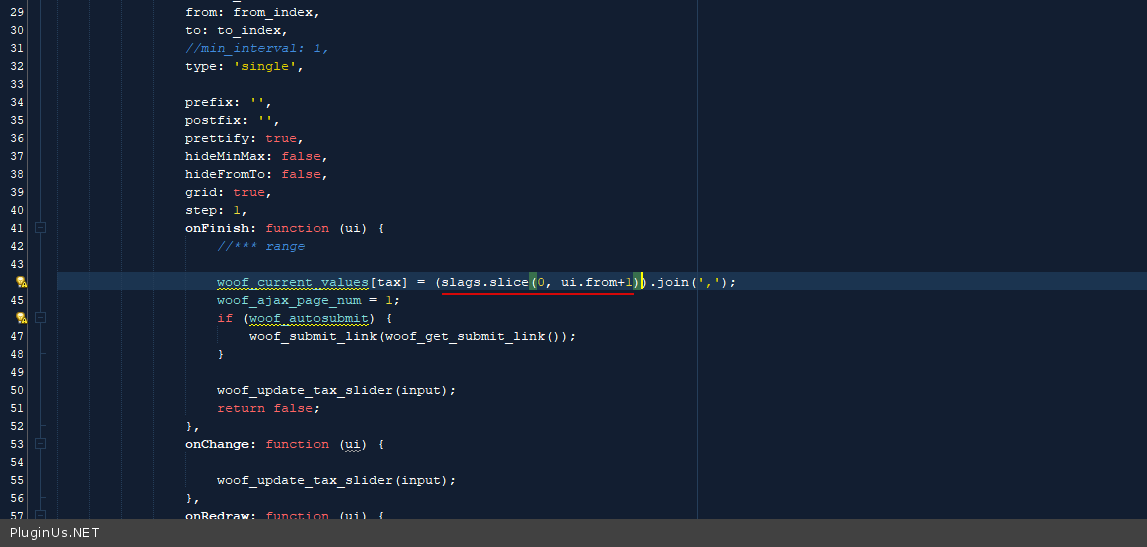Collapse the onFinish function block
1147x547 pixels.
(x=41, y=228)
